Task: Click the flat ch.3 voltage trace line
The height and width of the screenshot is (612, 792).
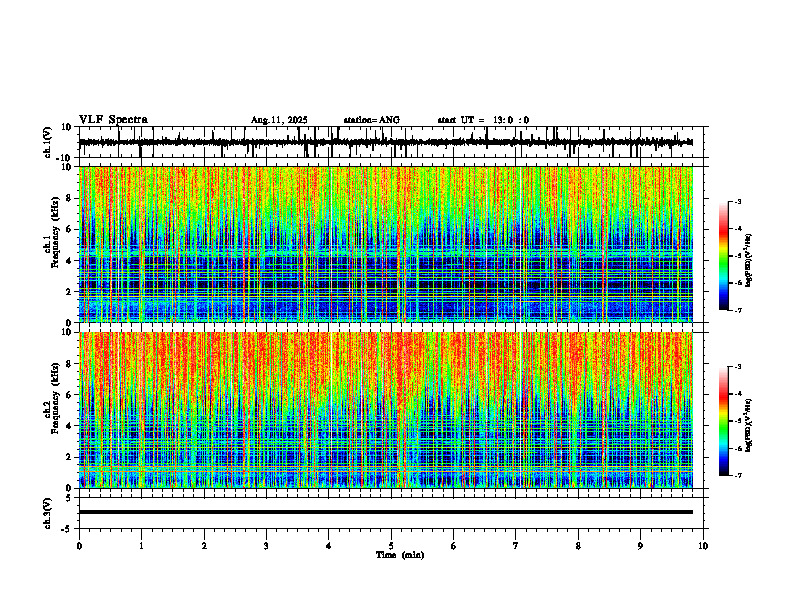Action: point(385,512)
